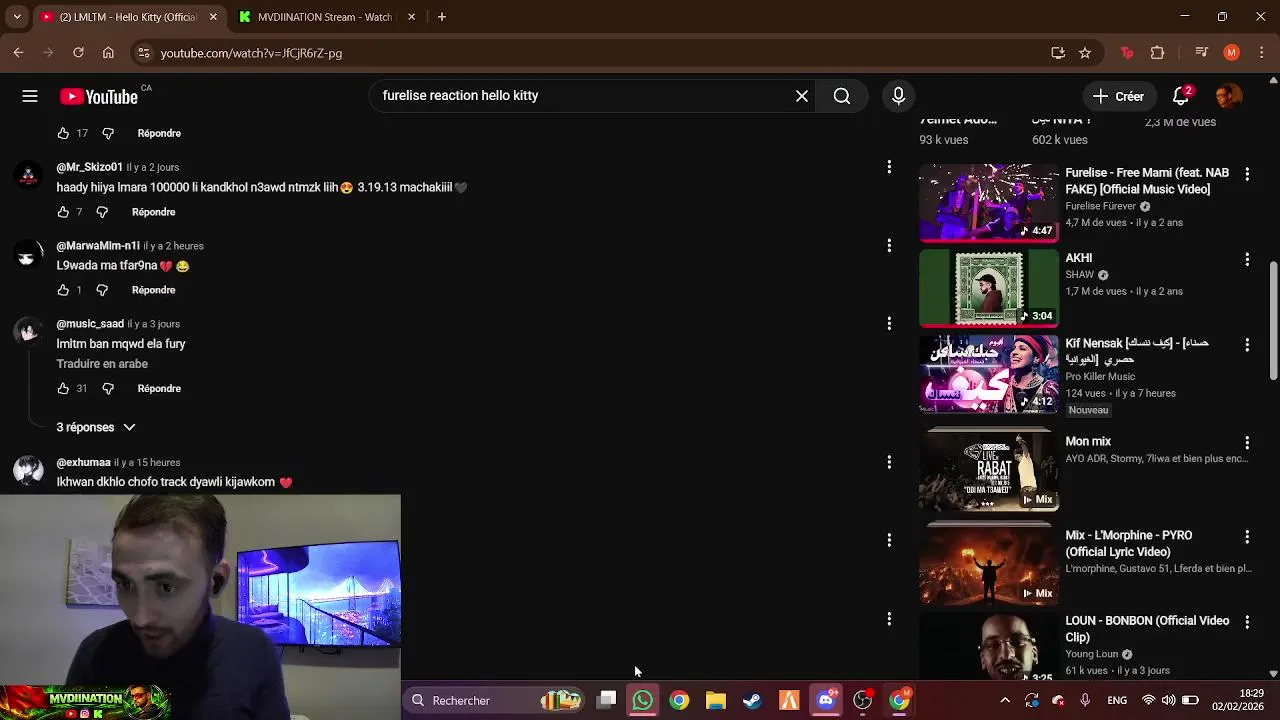Switch to the MVDIINATION Stream tab
Screen dimensions: 1280x720
[x=324, y=17]
